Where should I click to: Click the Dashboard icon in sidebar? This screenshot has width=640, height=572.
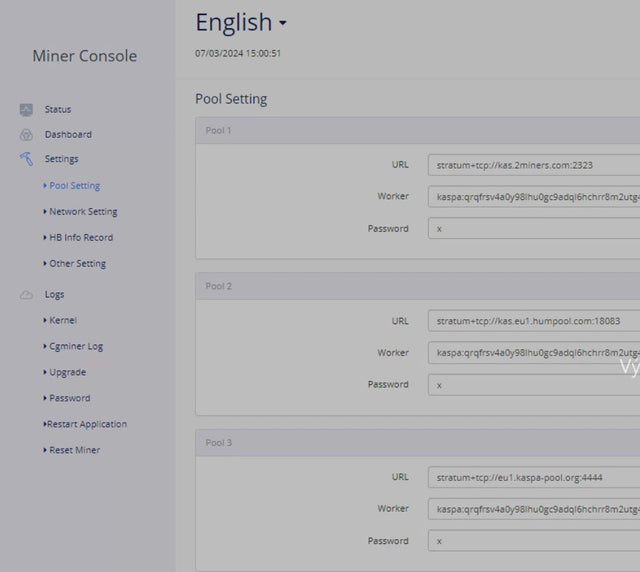pyautogui.click(x=26, y=134)
